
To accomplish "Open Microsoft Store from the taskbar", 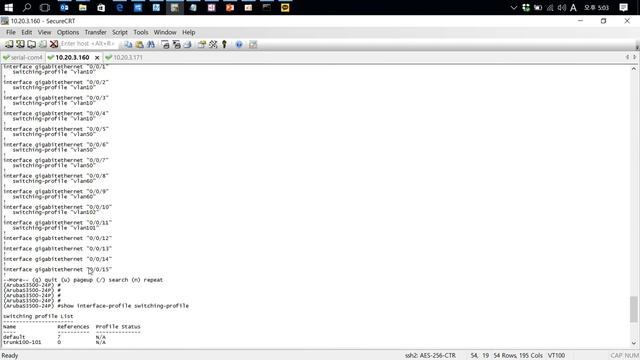I will pyautogui.click(x=101, y=7).
